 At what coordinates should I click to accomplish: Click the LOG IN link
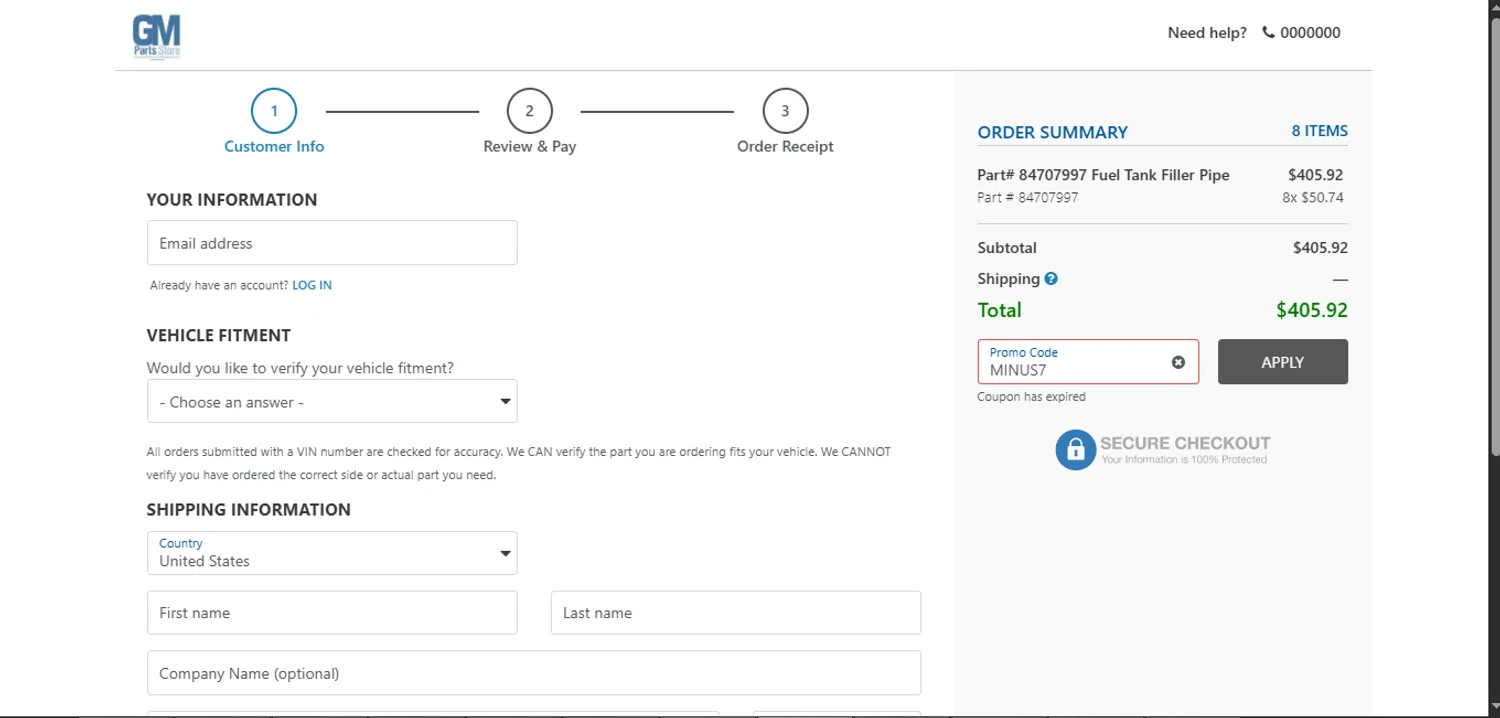(312, 285)
